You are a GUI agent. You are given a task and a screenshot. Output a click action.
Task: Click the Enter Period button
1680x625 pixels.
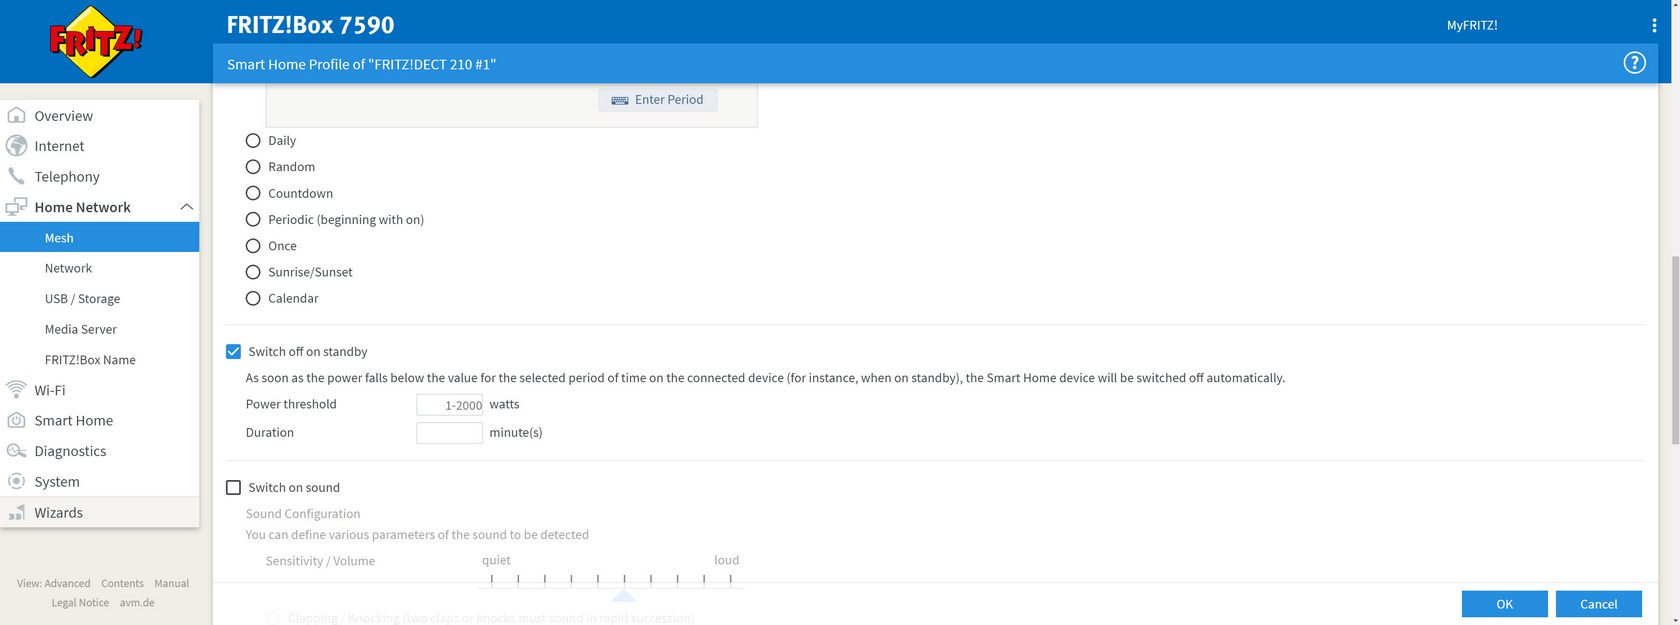point(657,100)
